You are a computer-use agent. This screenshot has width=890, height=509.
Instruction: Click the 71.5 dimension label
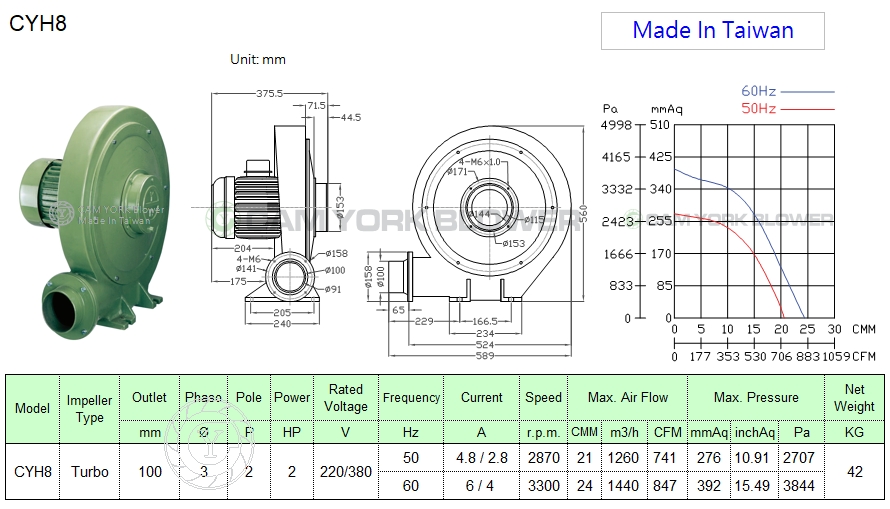click(317, 106)
